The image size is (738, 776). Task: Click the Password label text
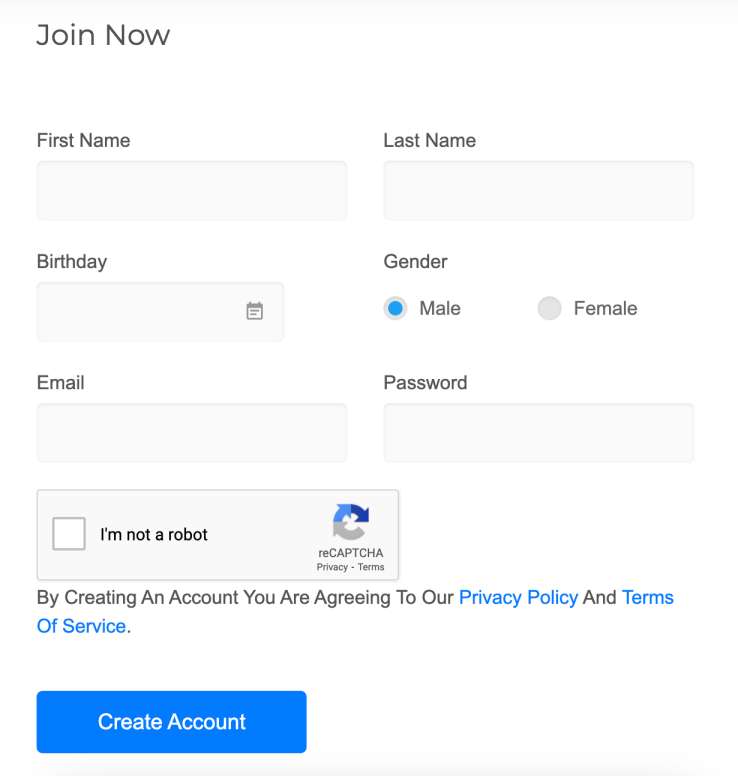(x=425, y=382)
